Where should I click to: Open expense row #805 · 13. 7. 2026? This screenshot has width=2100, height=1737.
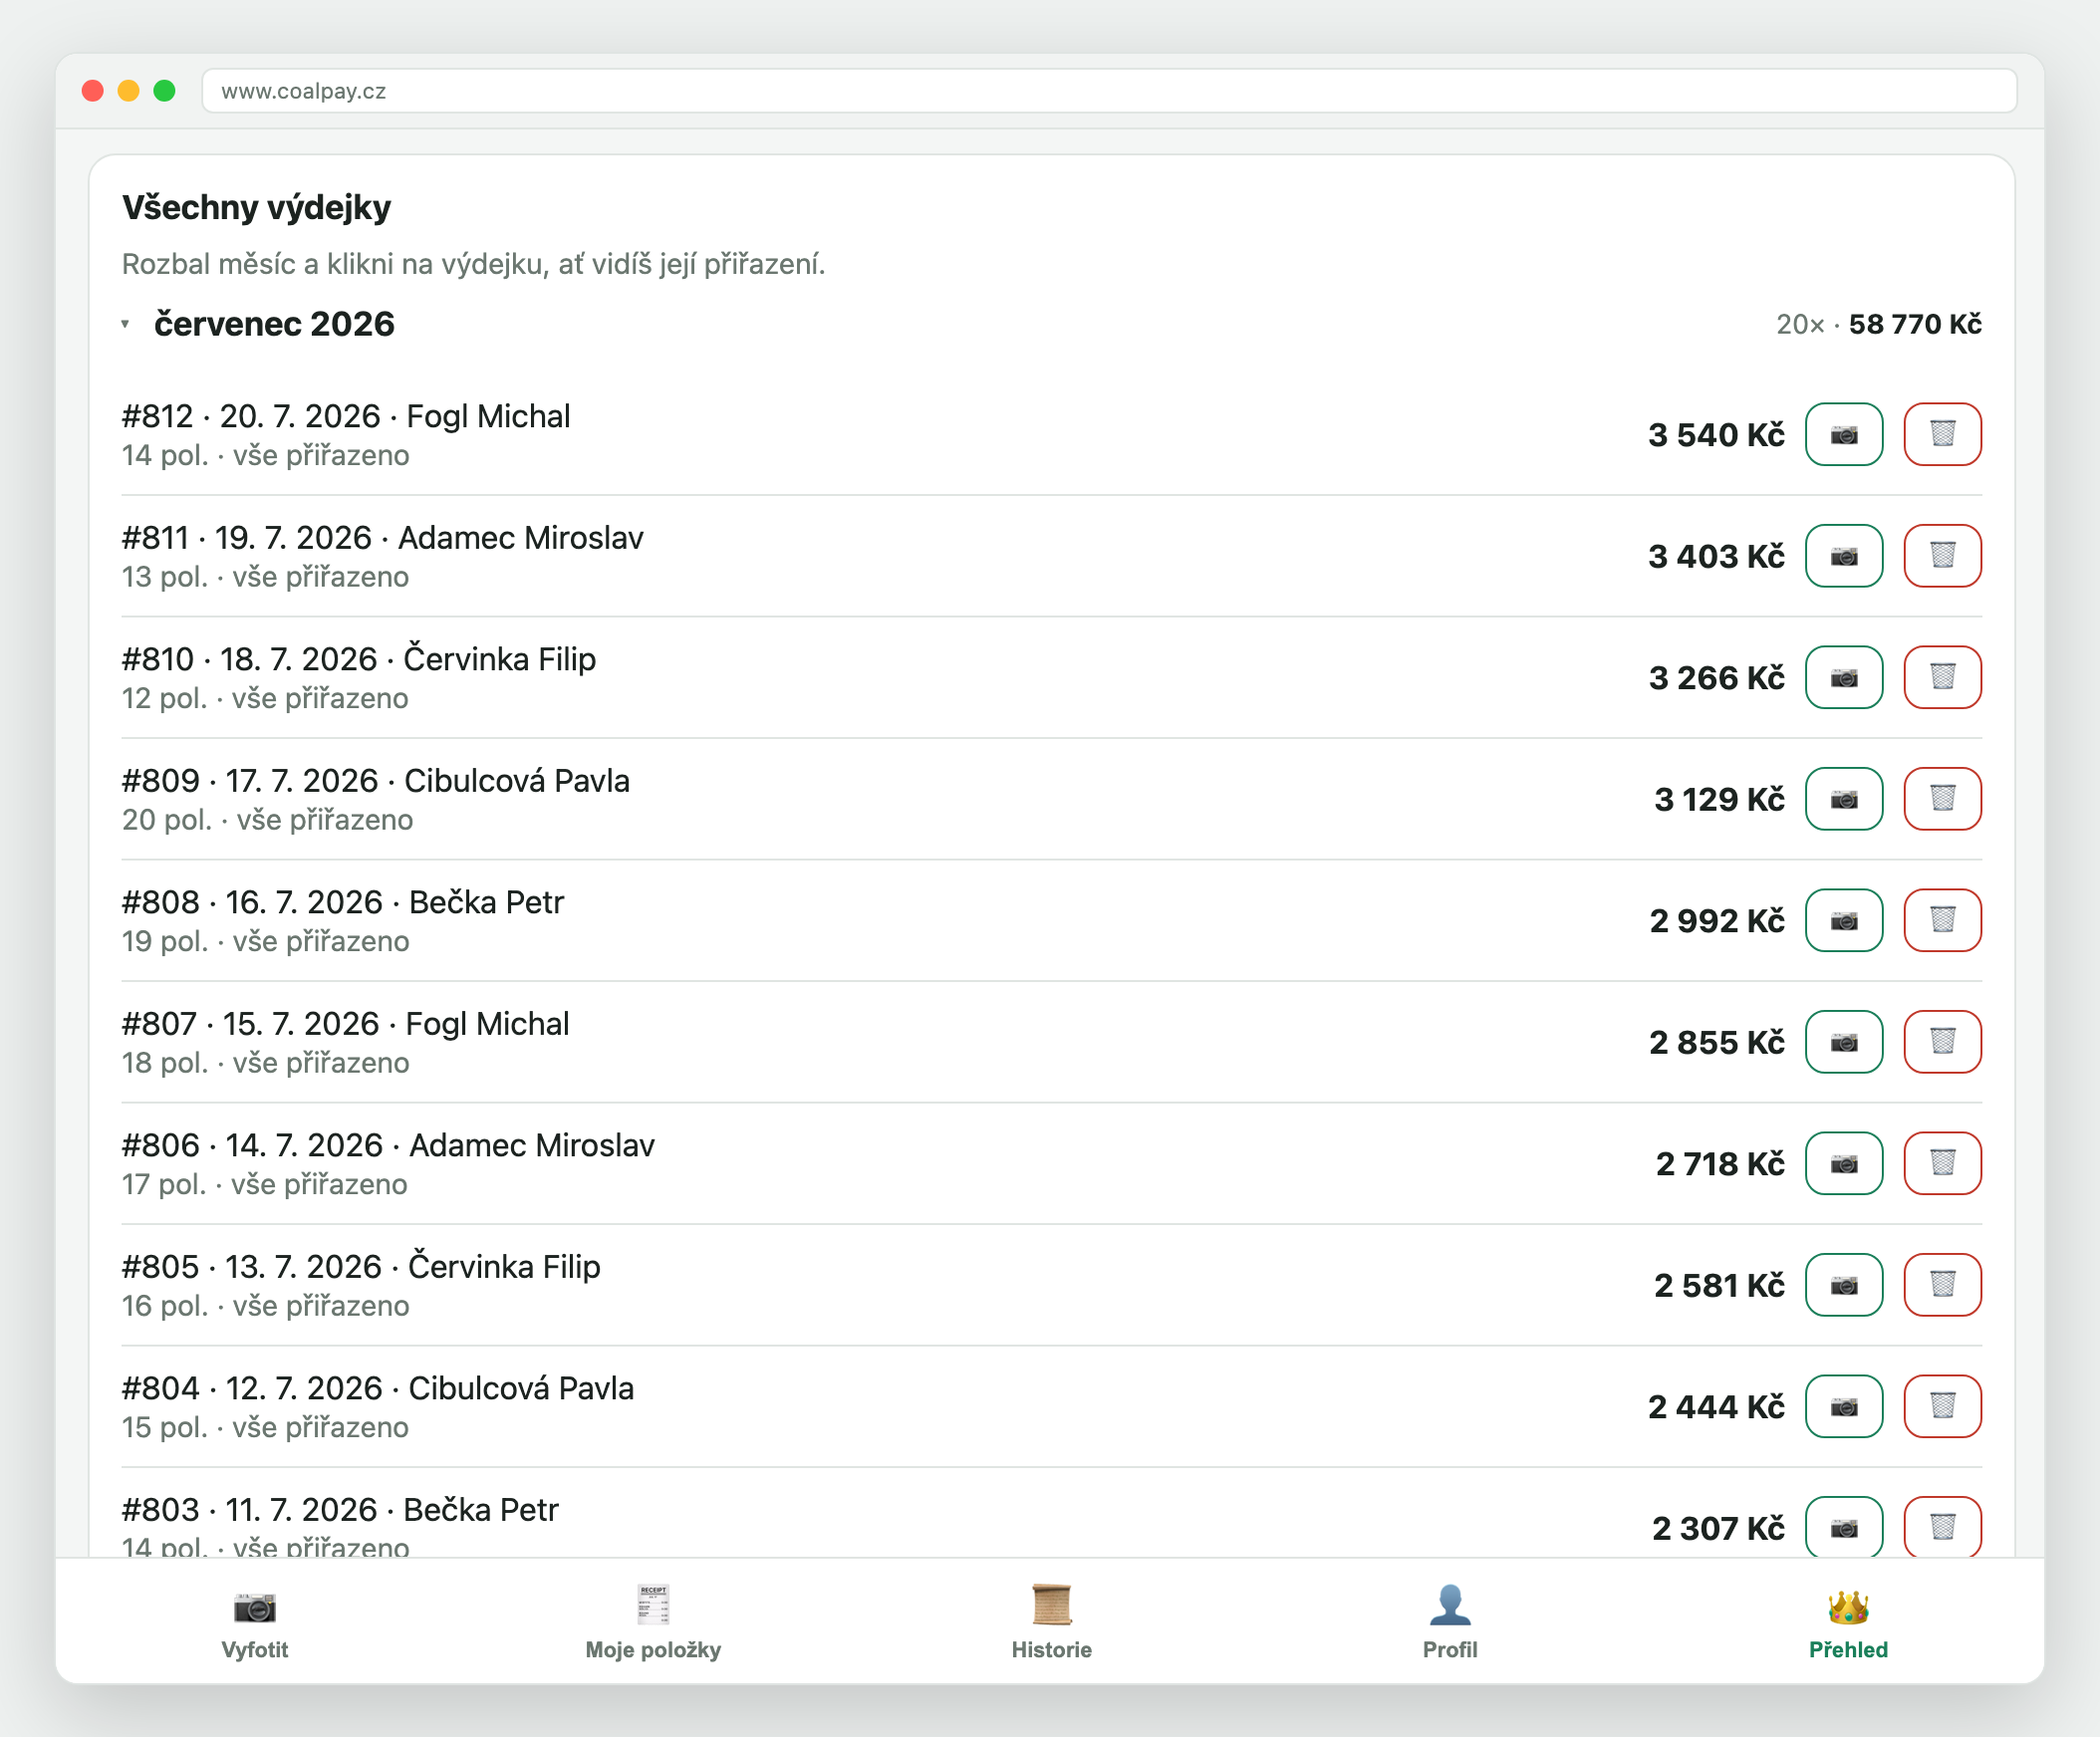(x=1051, y=1286)
